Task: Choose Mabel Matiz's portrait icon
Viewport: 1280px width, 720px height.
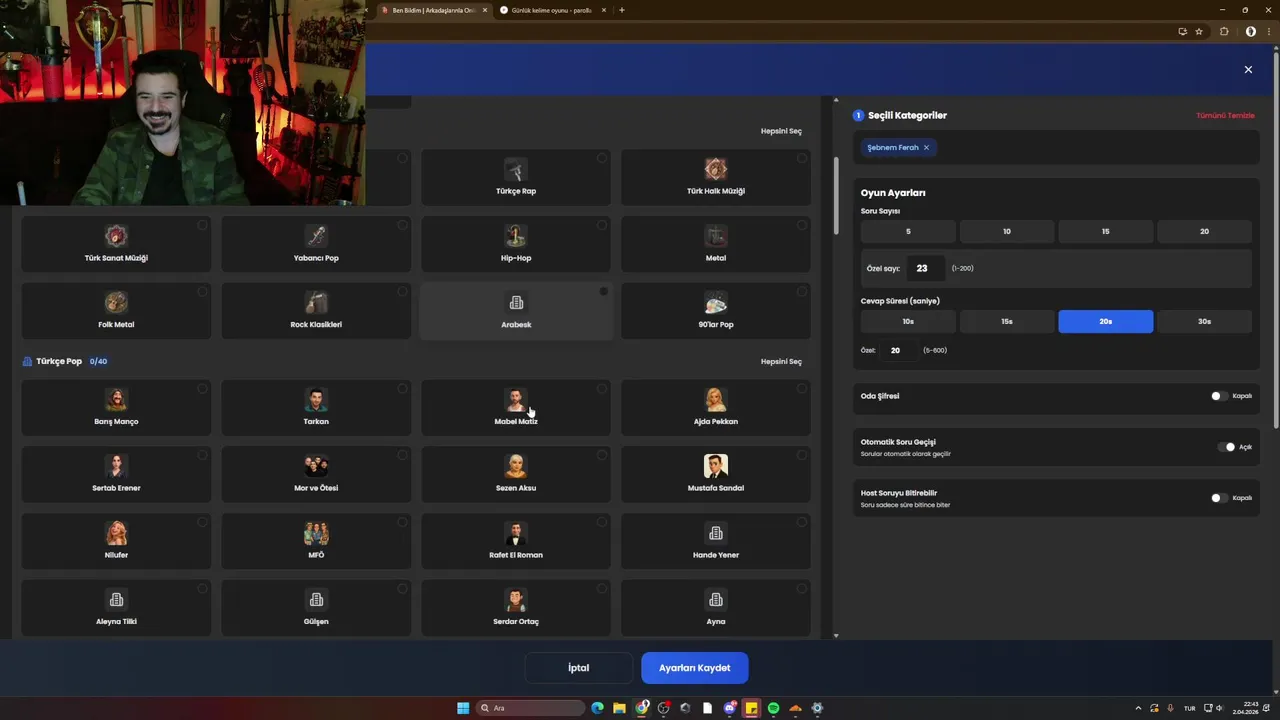Action: 516,400
